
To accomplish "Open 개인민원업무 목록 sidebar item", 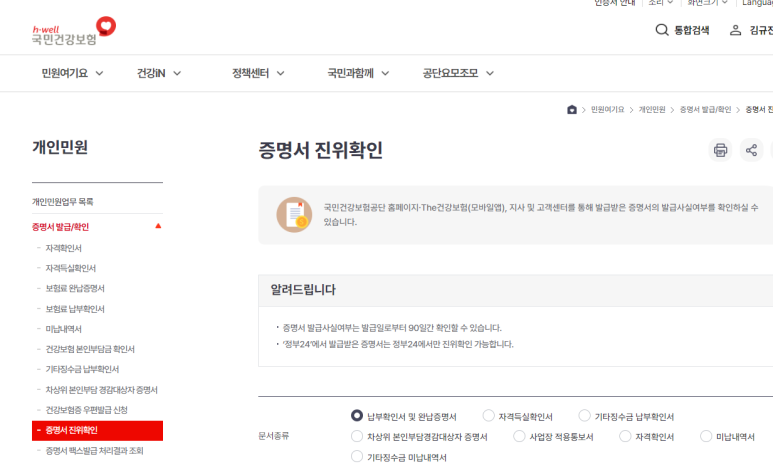I will [x=63, y=202].
